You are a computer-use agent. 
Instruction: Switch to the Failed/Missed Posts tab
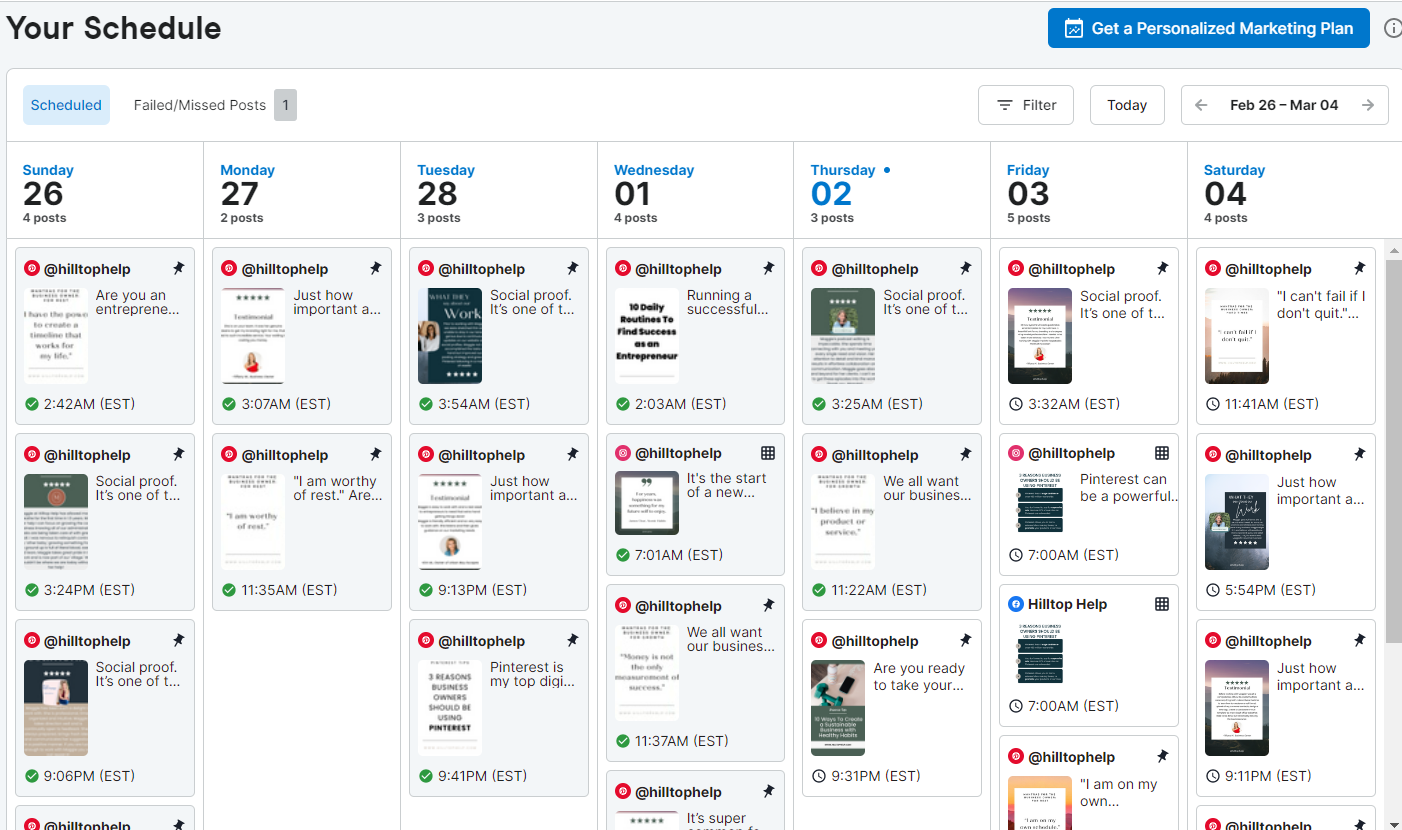tap(200, 104)
